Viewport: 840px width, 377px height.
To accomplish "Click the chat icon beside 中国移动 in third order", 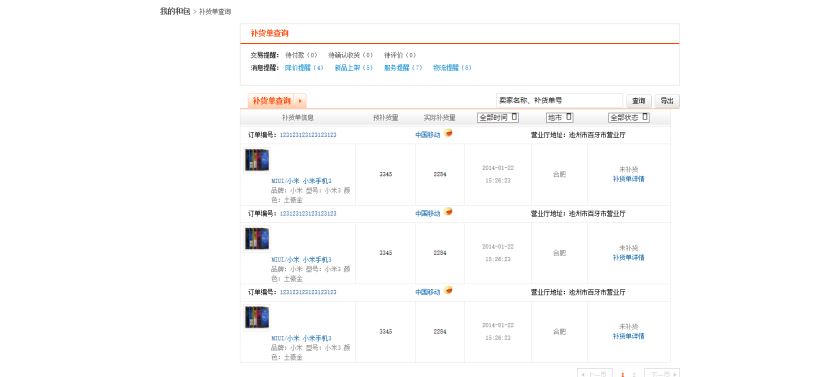I will [448, 291].
